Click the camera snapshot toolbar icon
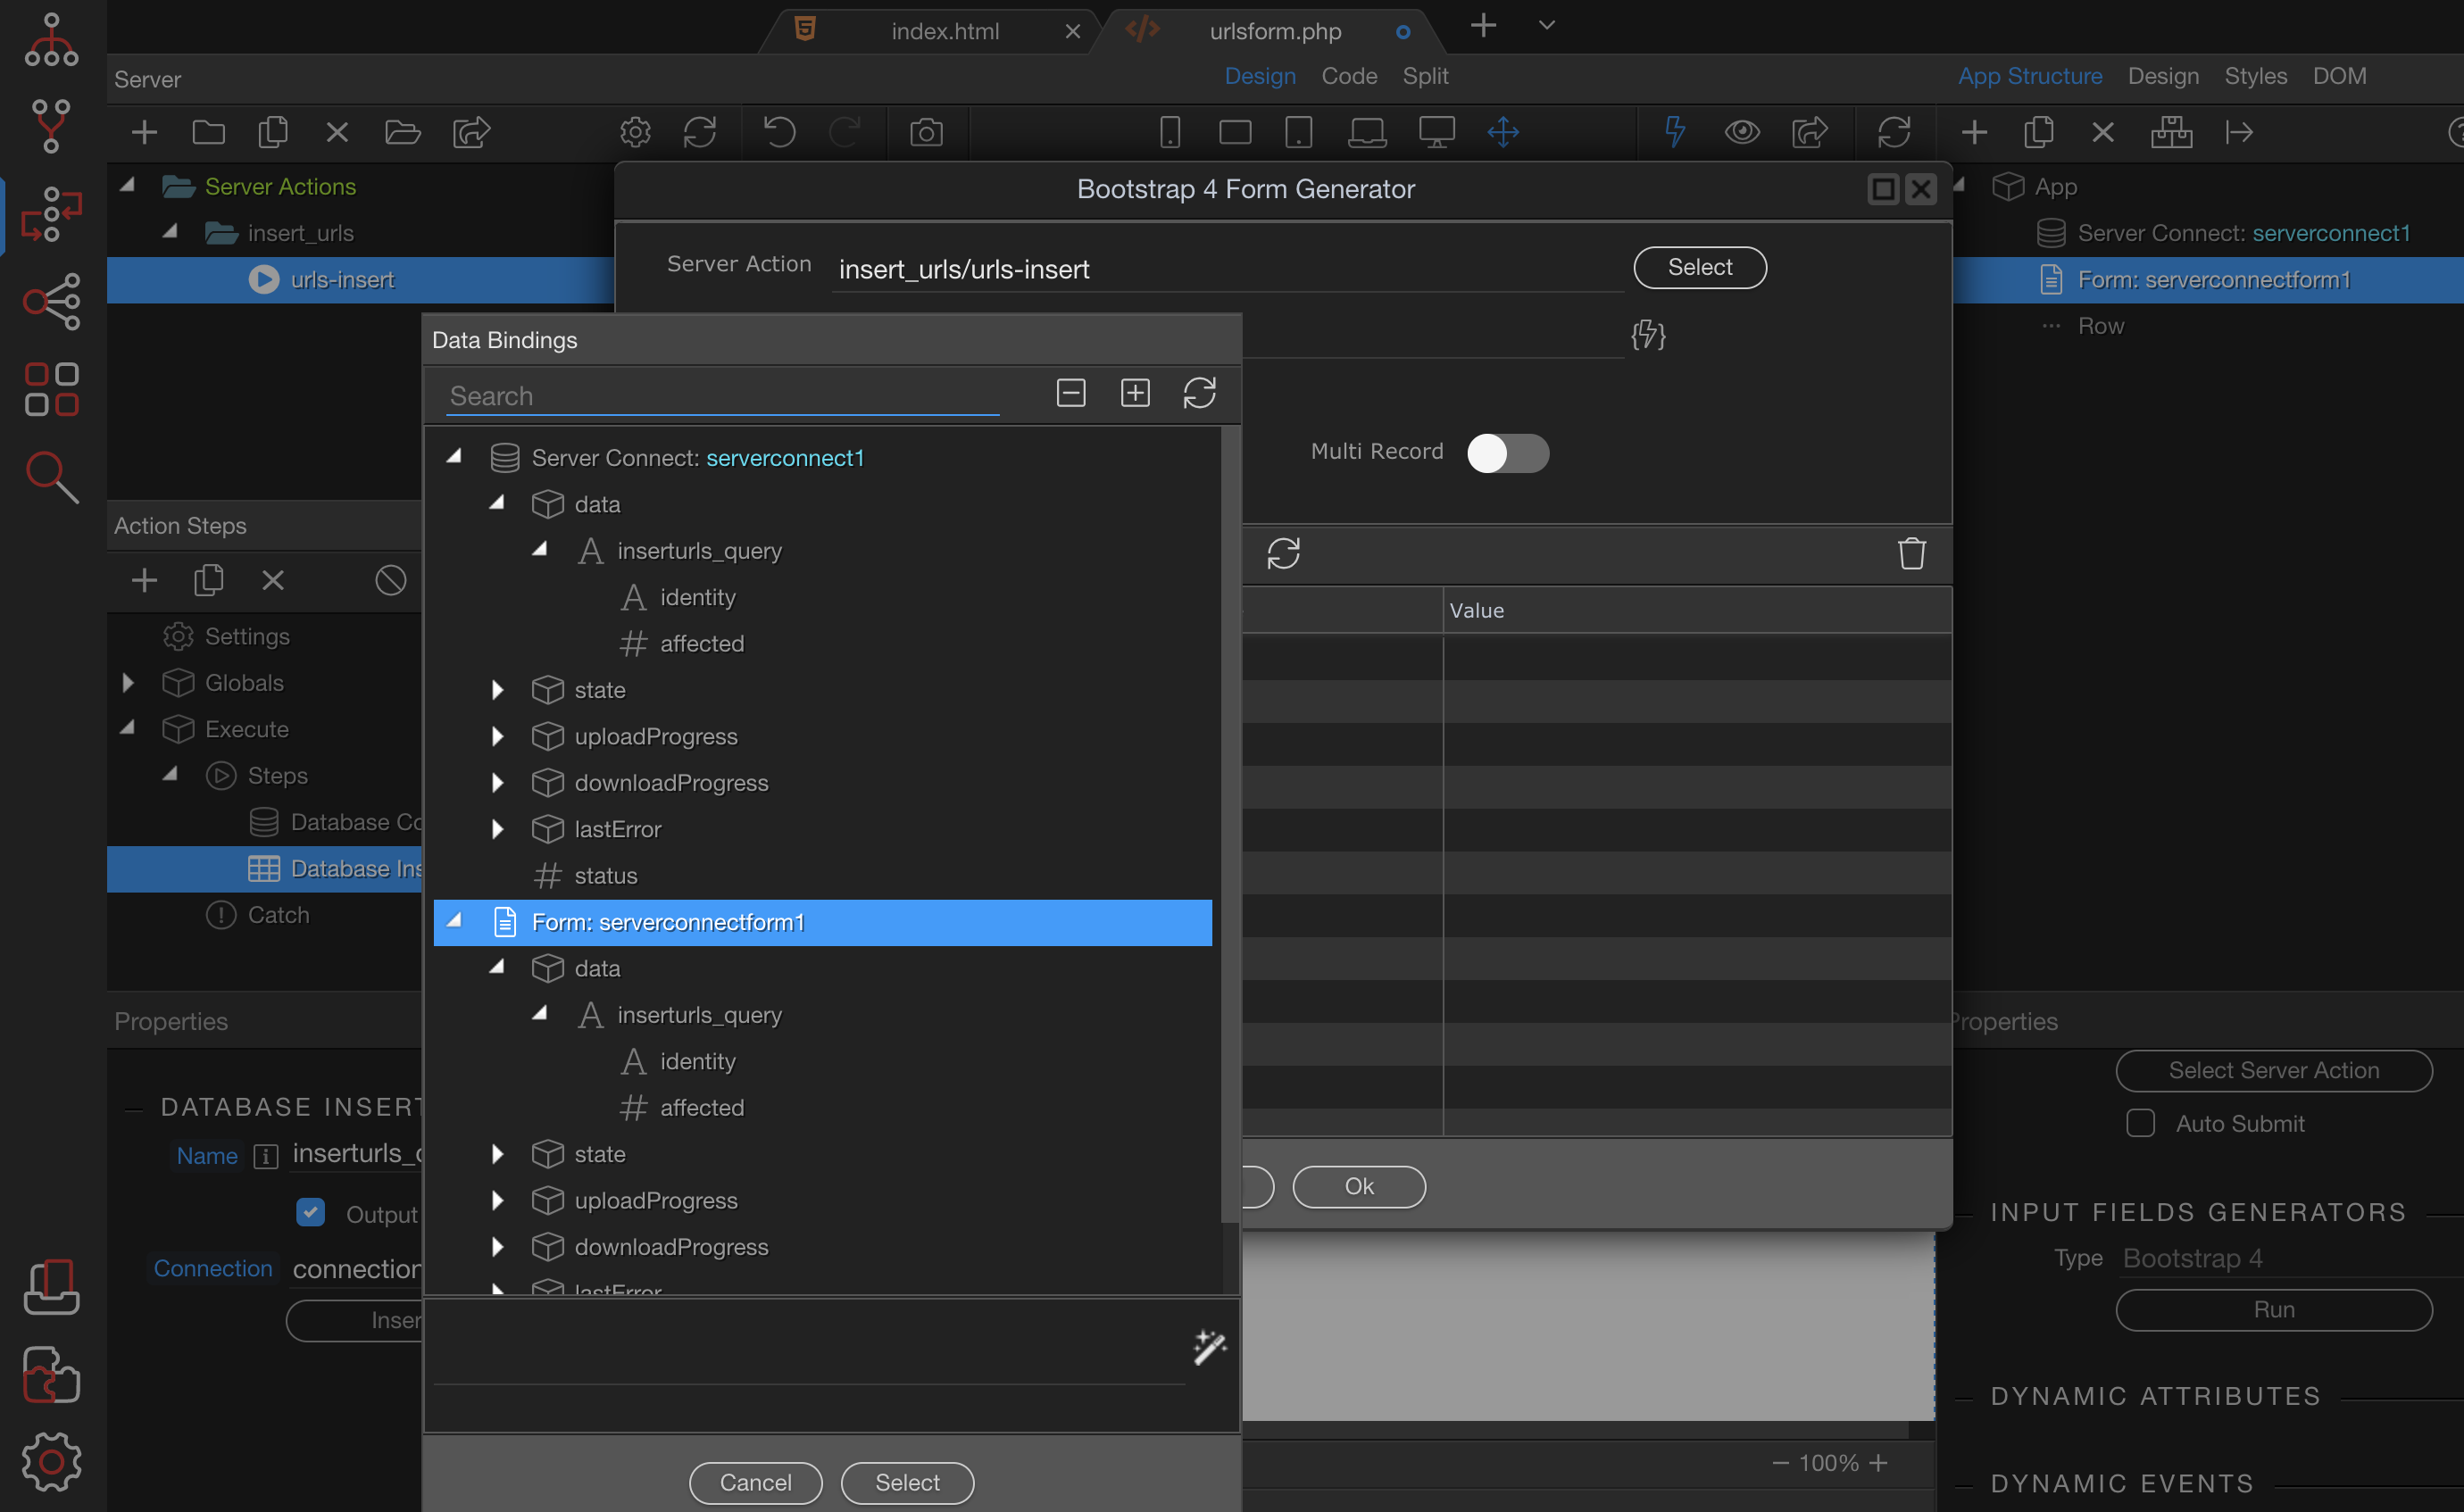 pyautogui.click(x=926, y=132)
